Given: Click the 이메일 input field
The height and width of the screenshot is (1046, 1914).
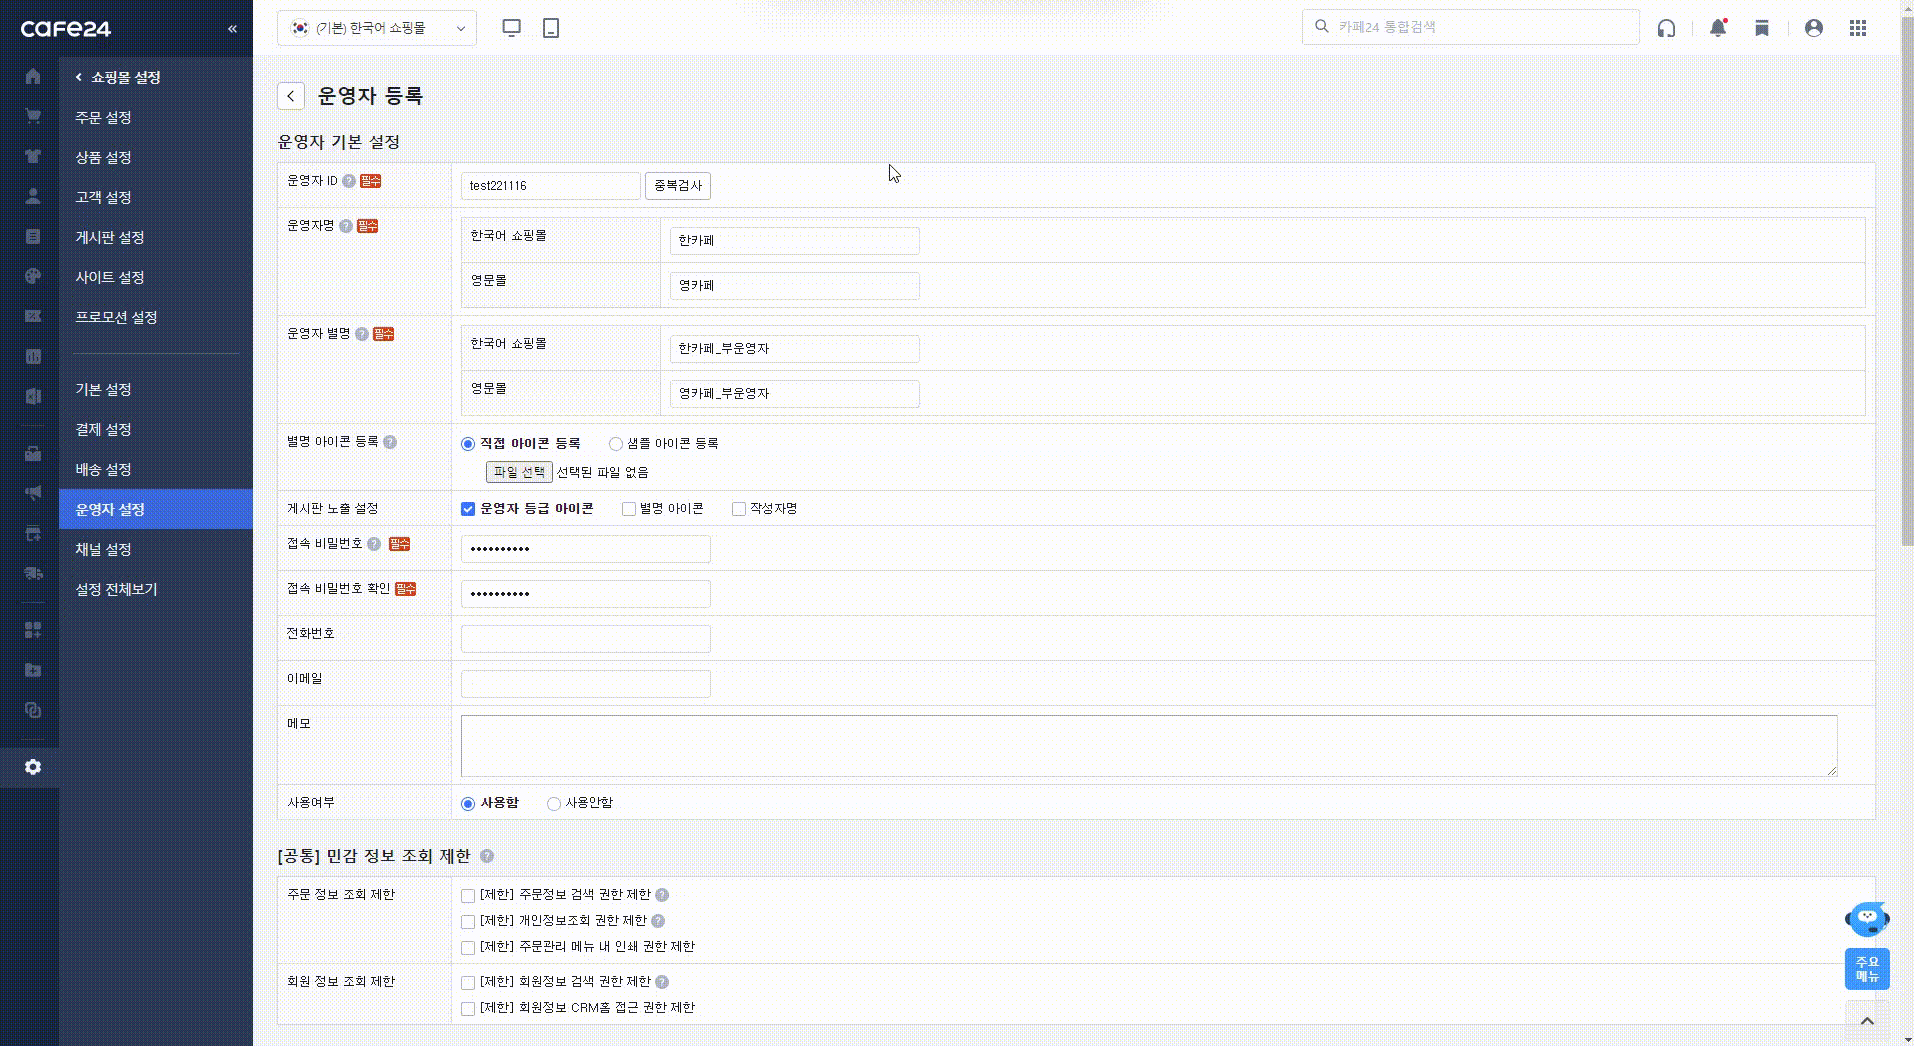Looking at the screenshot, I should pos(585,684).
